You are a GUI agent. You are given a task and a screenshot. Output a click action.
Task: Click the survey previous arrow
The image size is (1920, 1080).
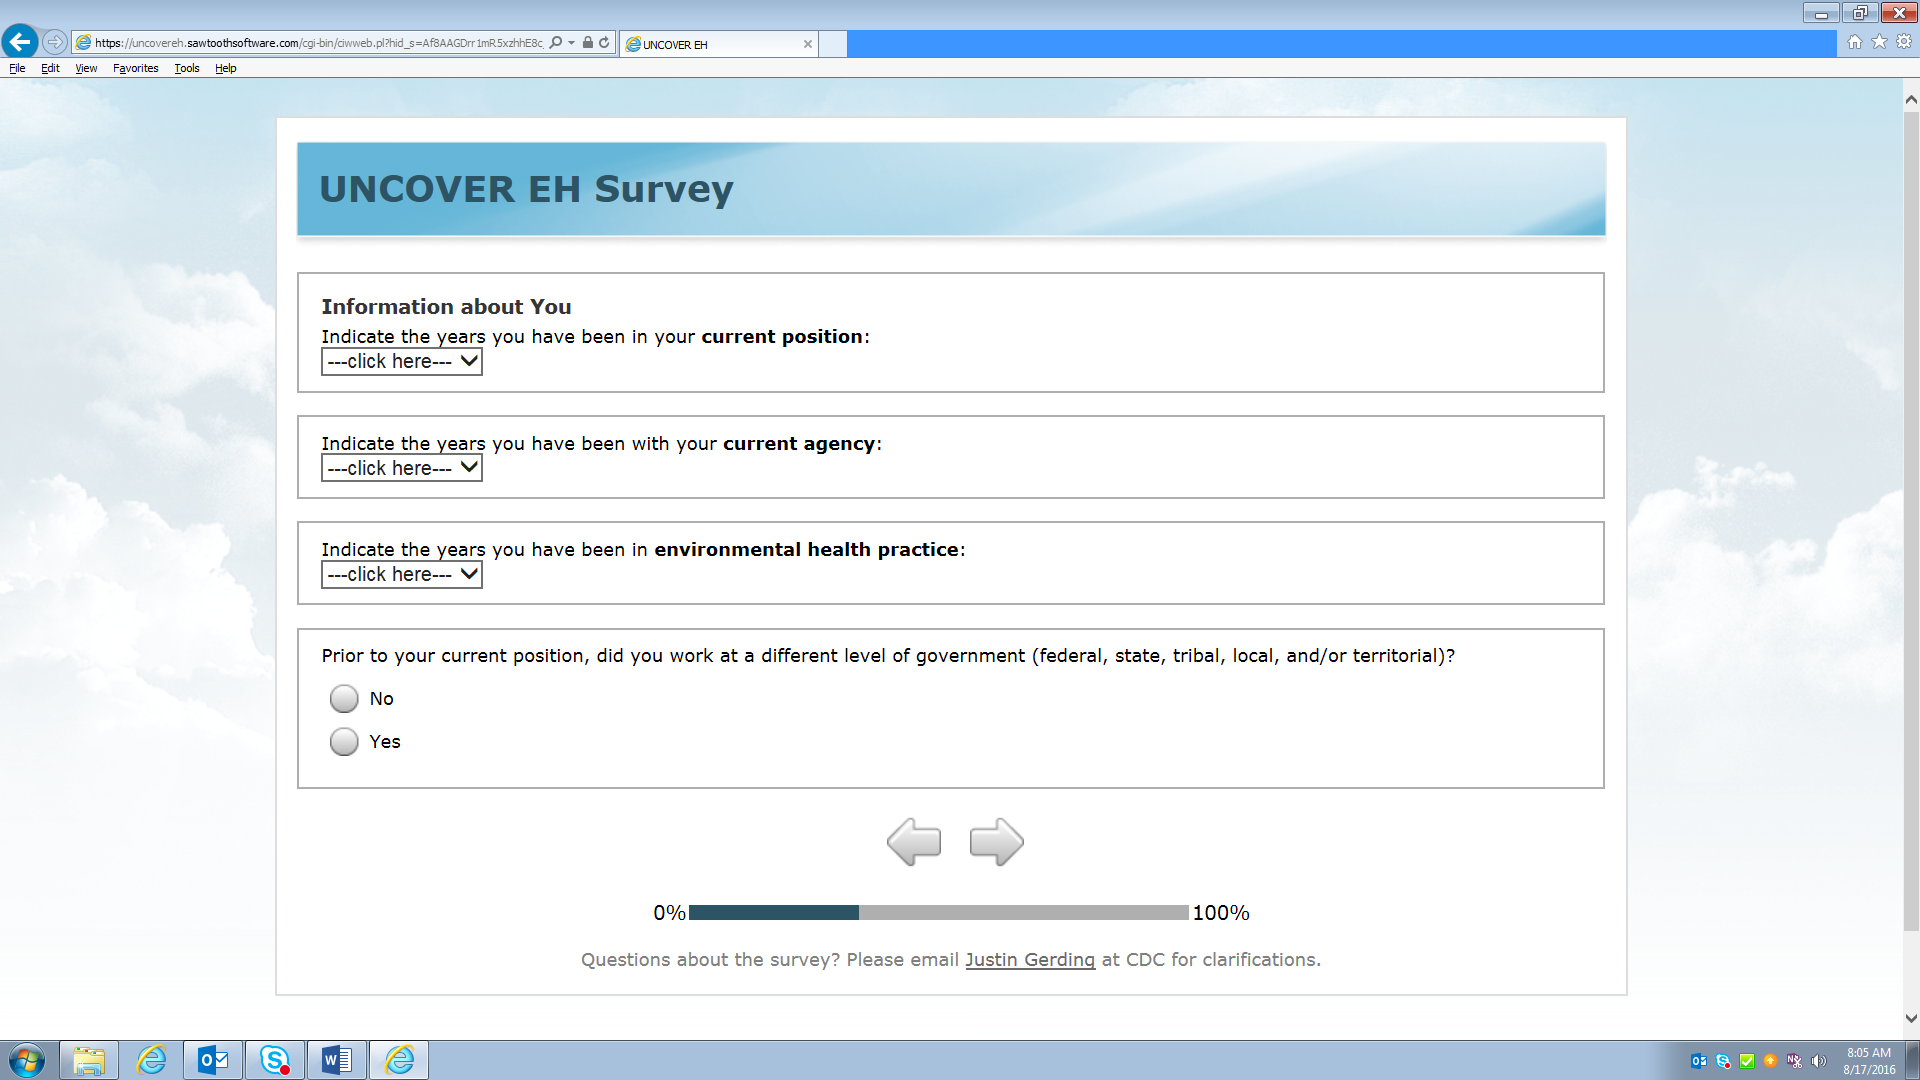914,842
